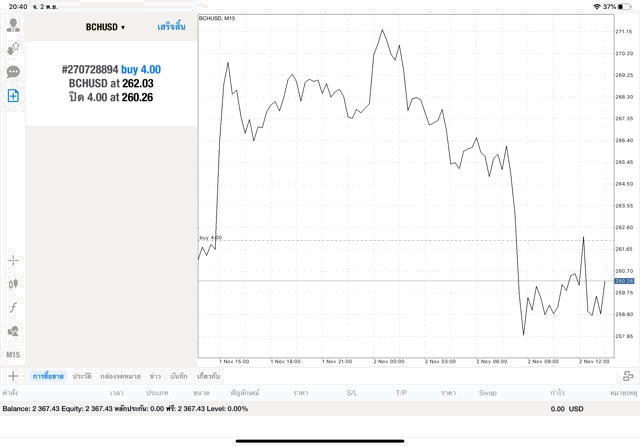Open the M15 timeframe selector
The image size is (640, 447).
(x=13, y=354)
